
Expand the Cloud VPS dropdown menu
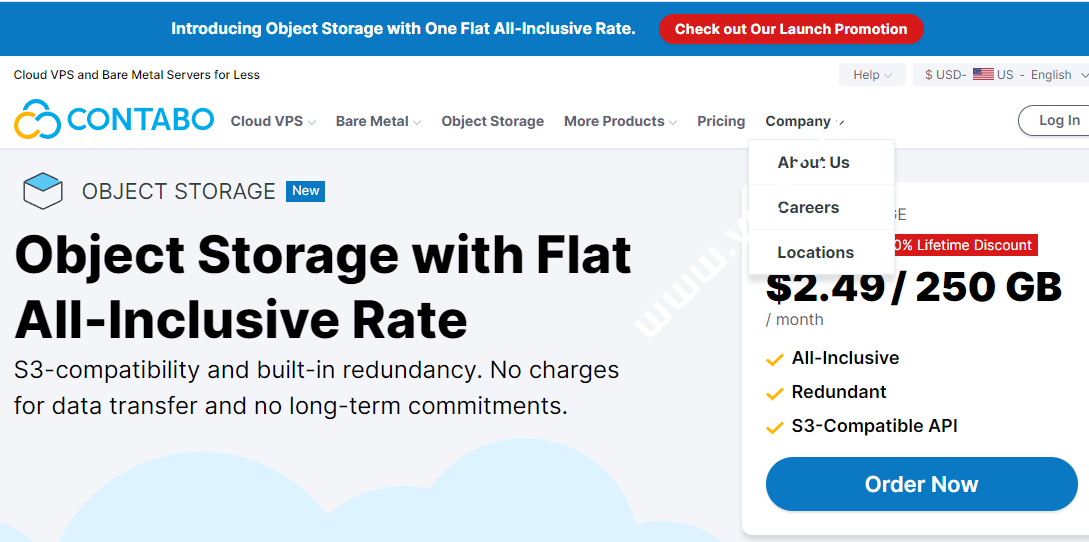[x=273, y=121]
